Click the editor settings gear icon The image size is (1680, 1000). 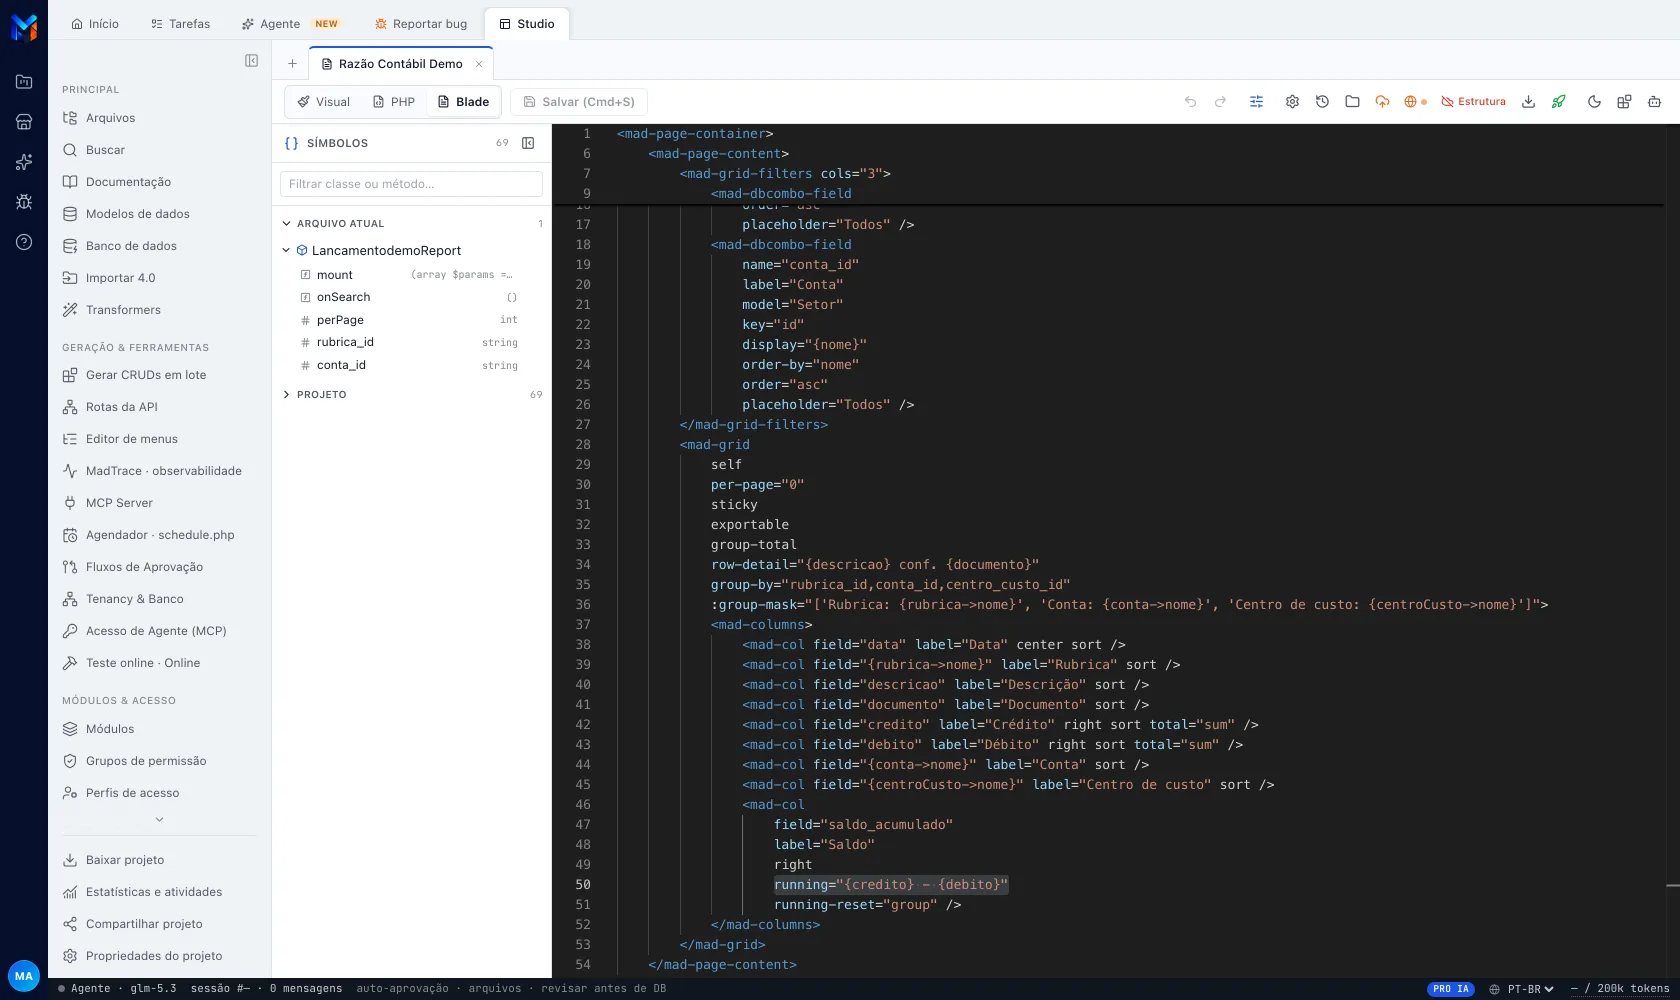1292,102
